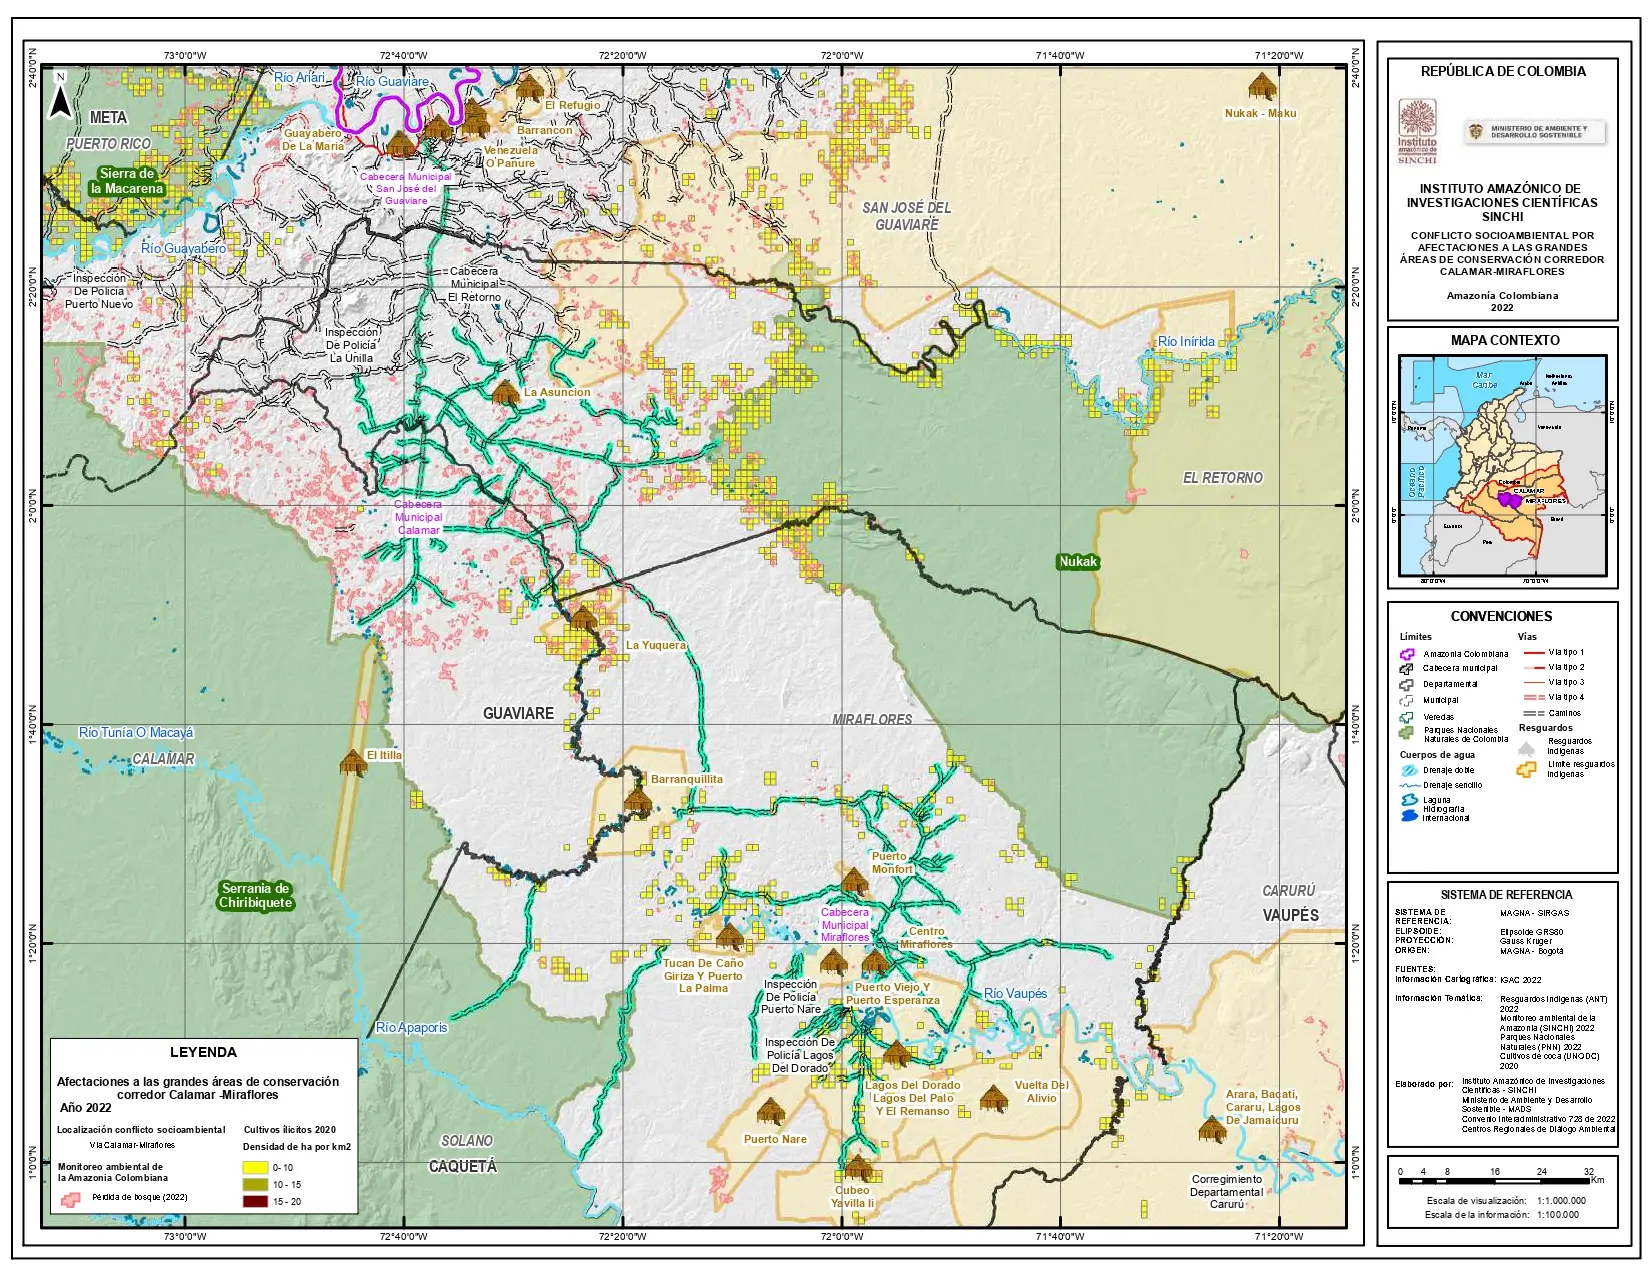Click the Cabecera Municipal Calamar label
Image resolution: width=1650 pixels, height=1275 pixels.
(x=418, y=517)
